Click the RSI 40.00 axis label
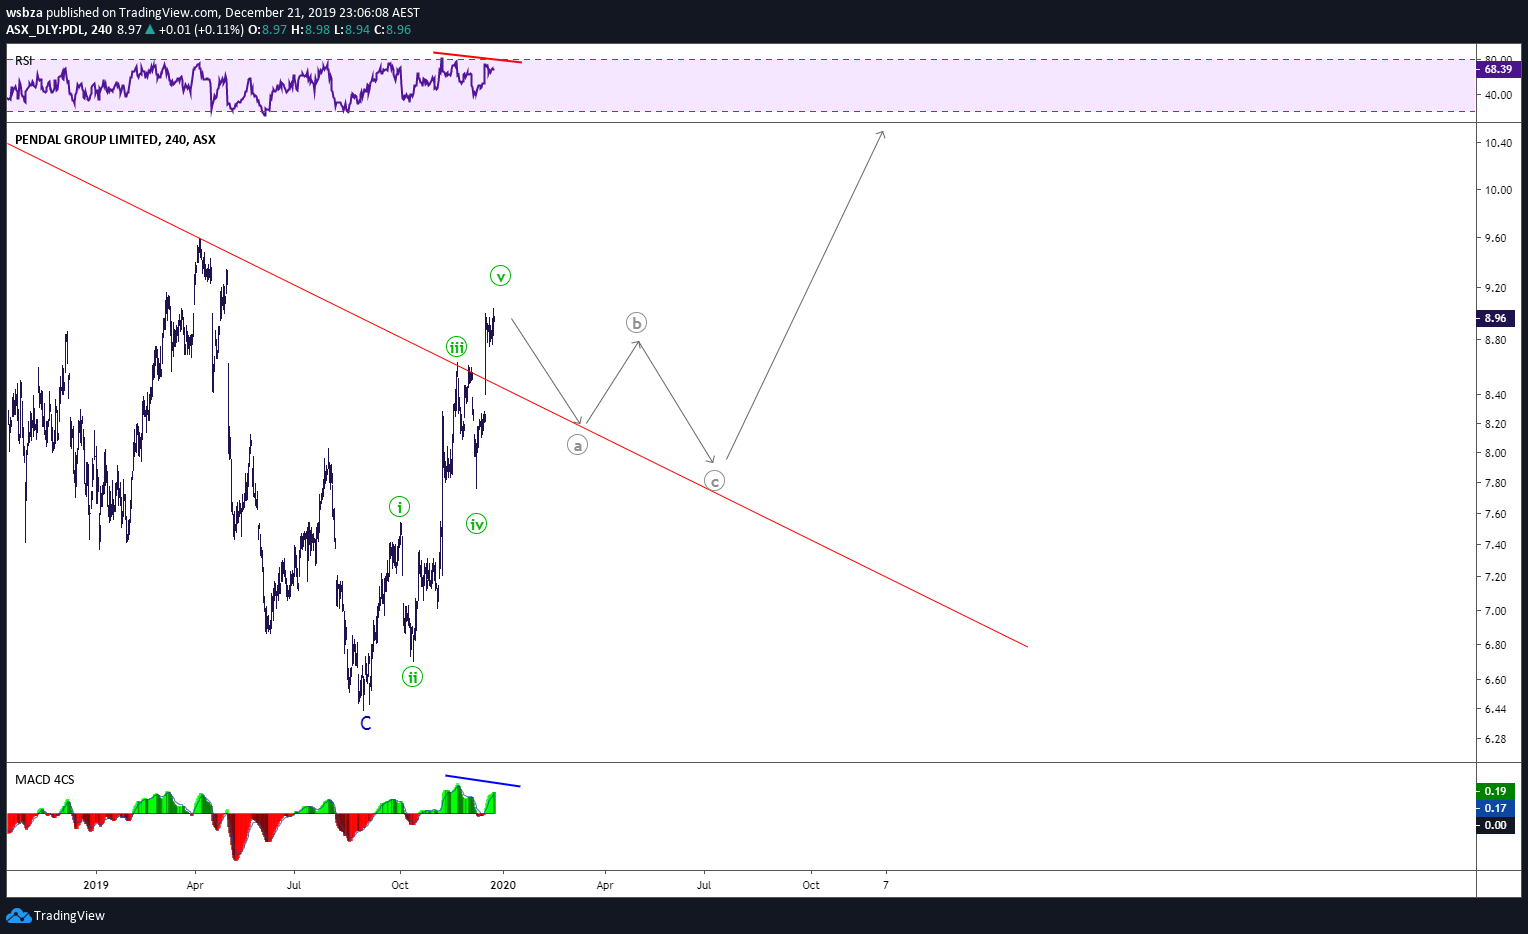The image size is (1528, 934). 1498,96
